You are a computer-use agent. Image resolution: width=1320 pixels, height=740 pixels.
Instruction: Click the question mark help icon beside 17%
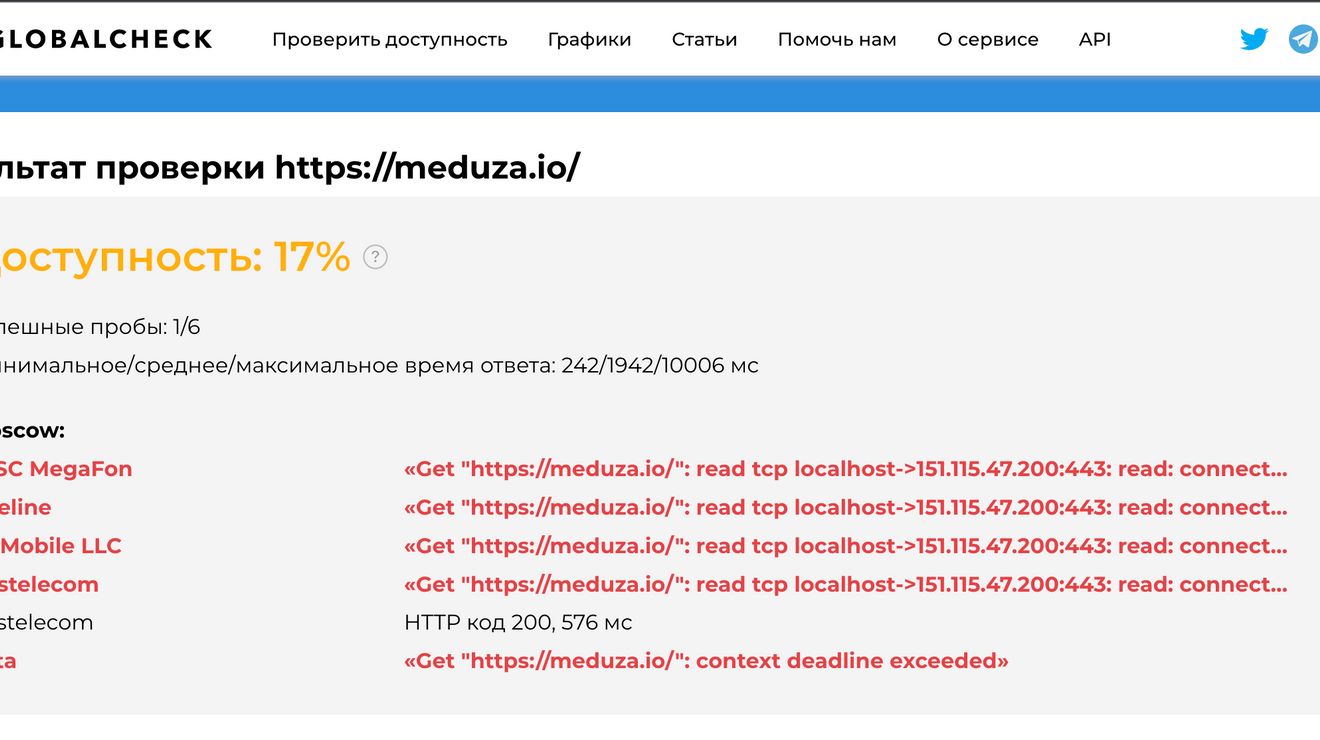pos(375,257)
